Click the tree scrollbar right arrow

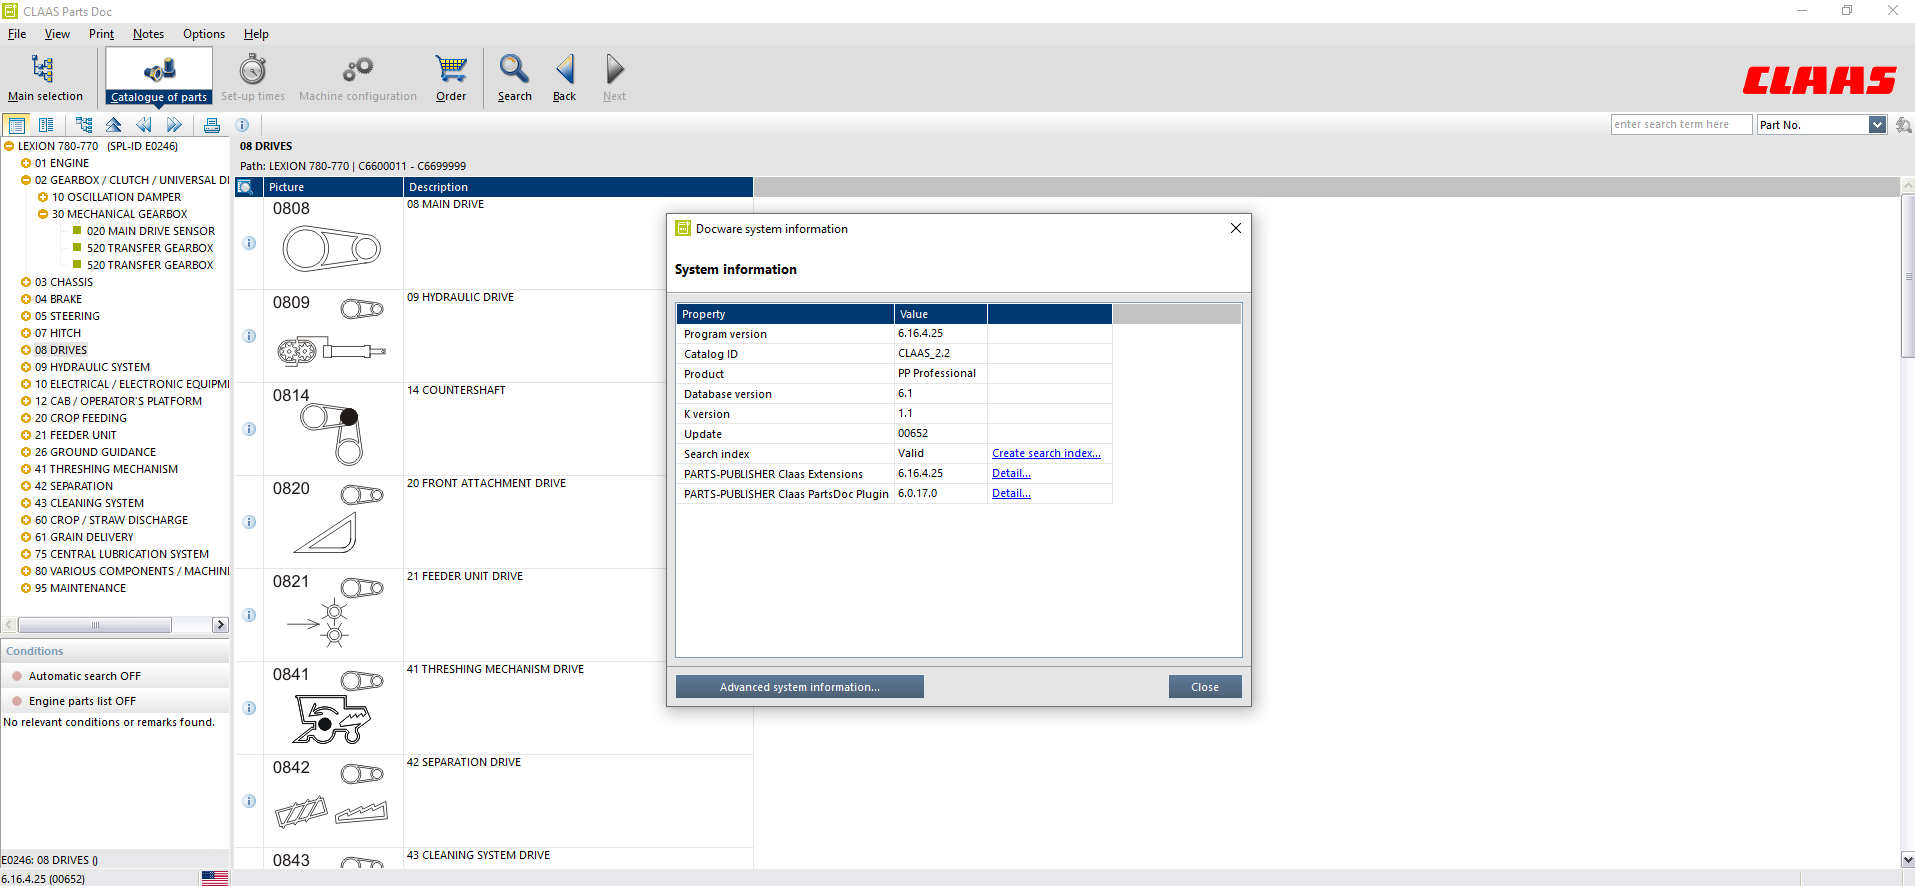pos(220,625)
